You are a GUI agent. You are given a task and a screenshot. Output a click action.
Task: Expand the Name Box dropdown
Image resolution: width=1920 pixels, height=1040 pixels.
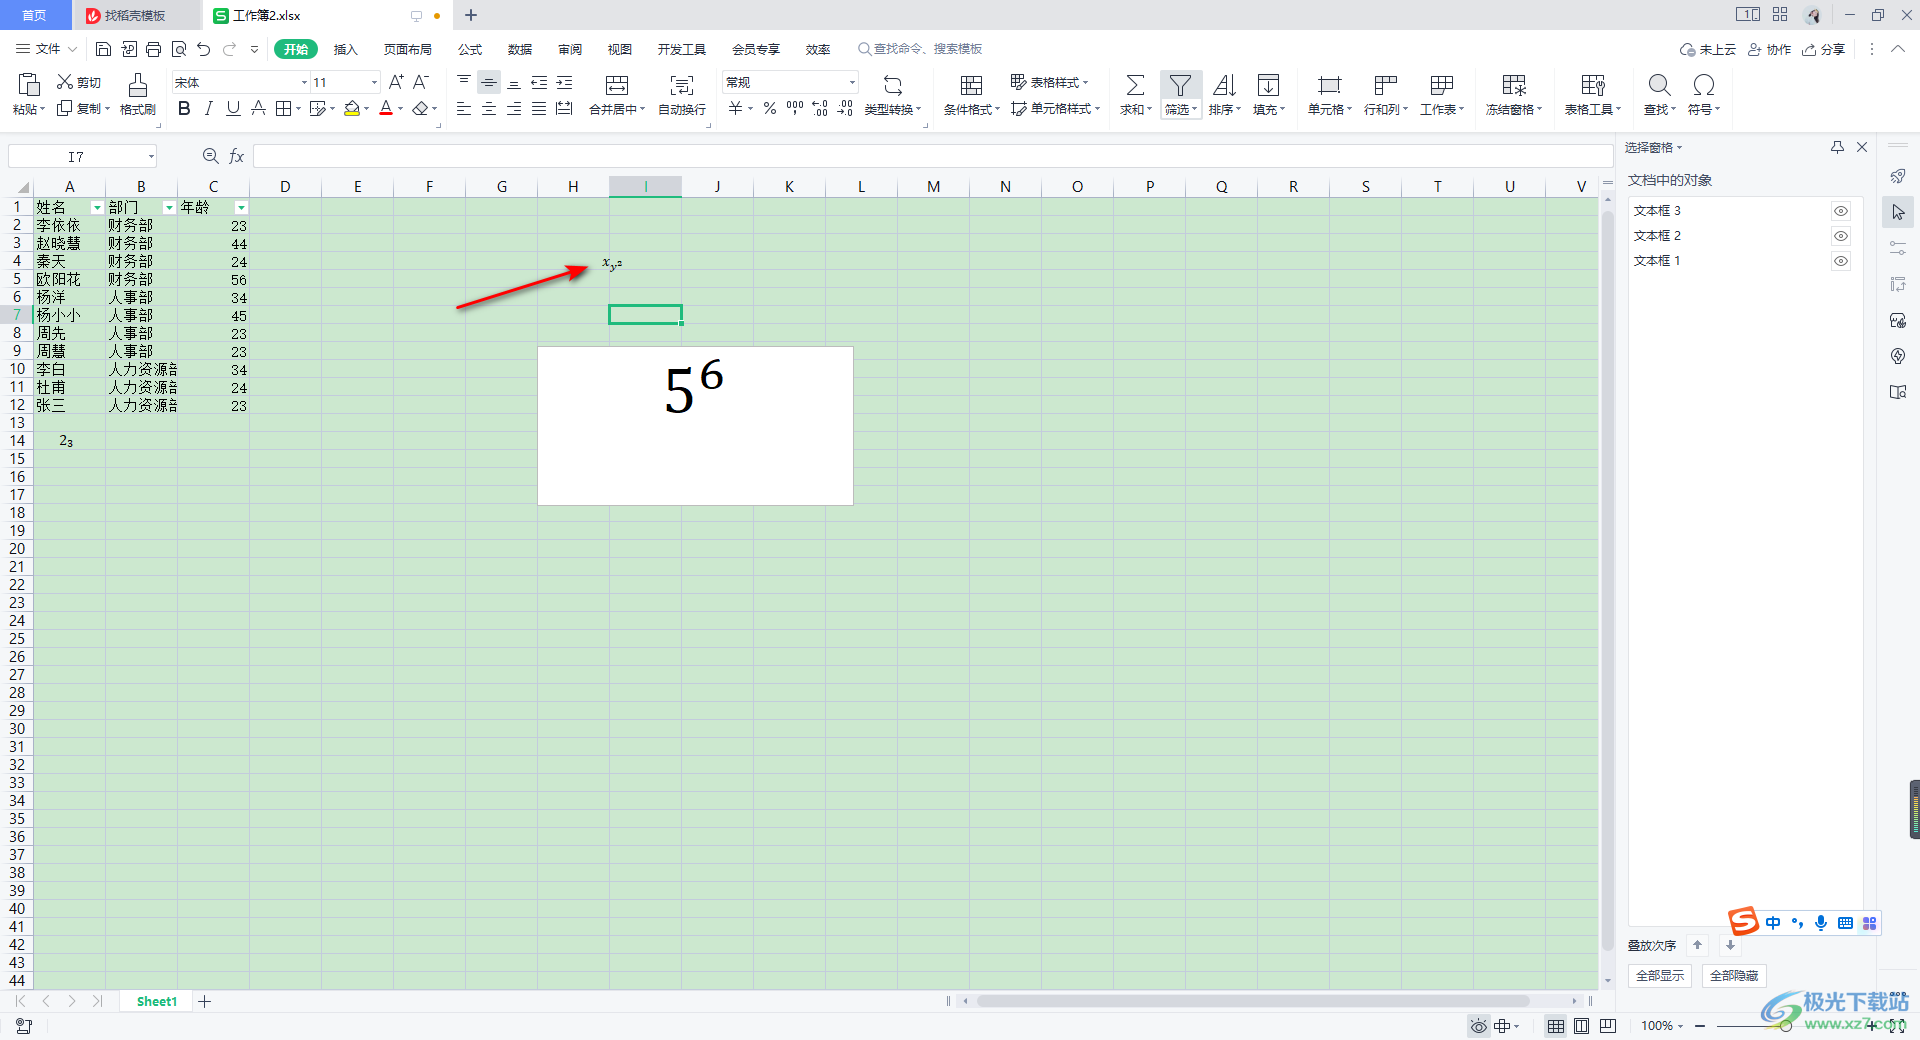[151, 156]
